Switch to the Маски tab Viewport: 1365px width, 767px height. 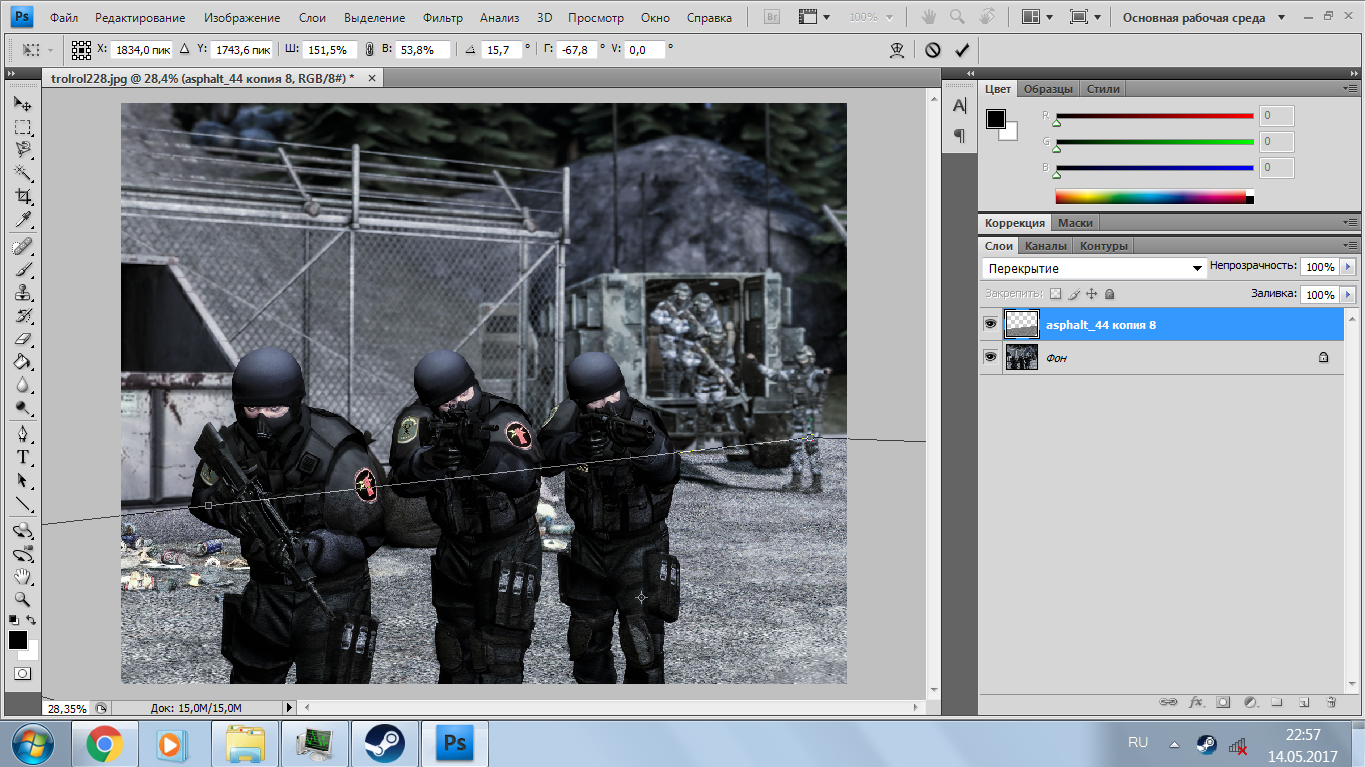click(x=1075, y=223)
